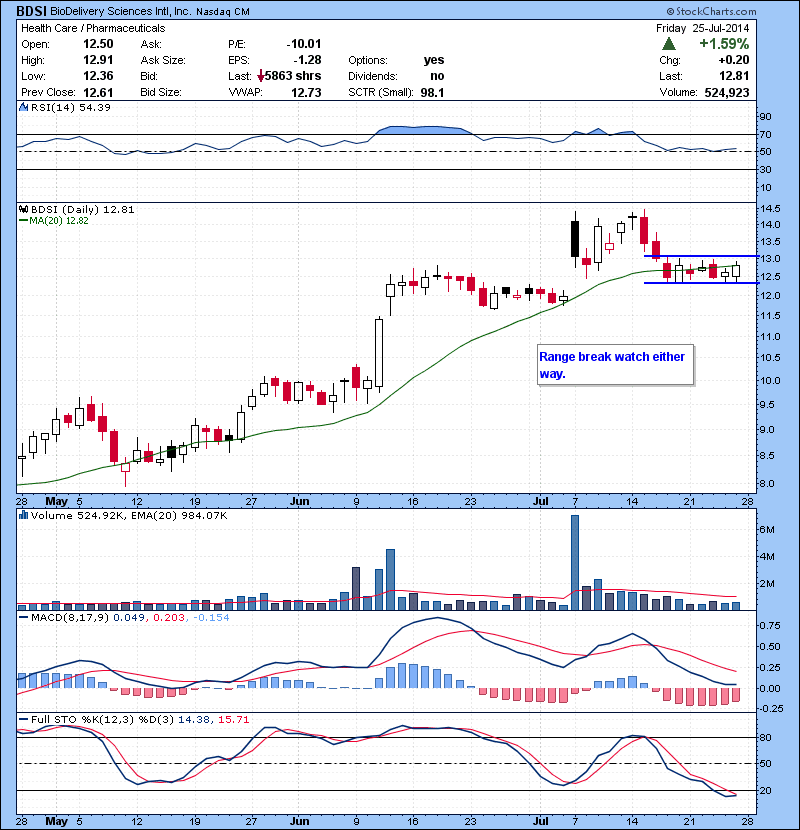800x830 pixels.
Task: Click the MACD(8,17,9) legend line marker
Action: 23,617
